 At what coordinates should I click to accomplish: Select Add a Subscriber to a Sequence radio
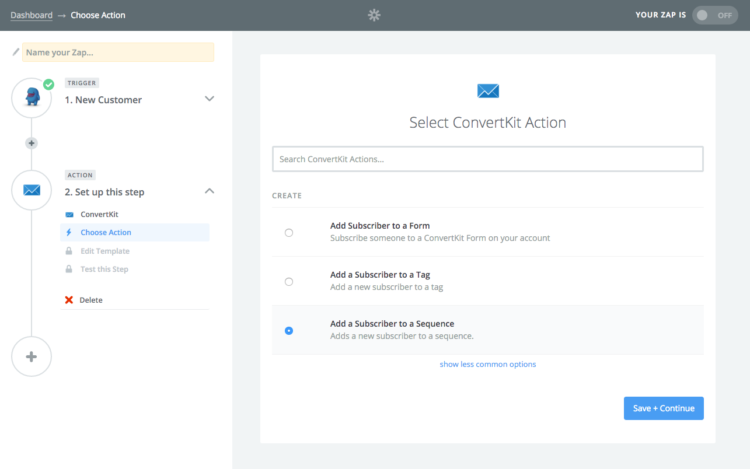289,331
